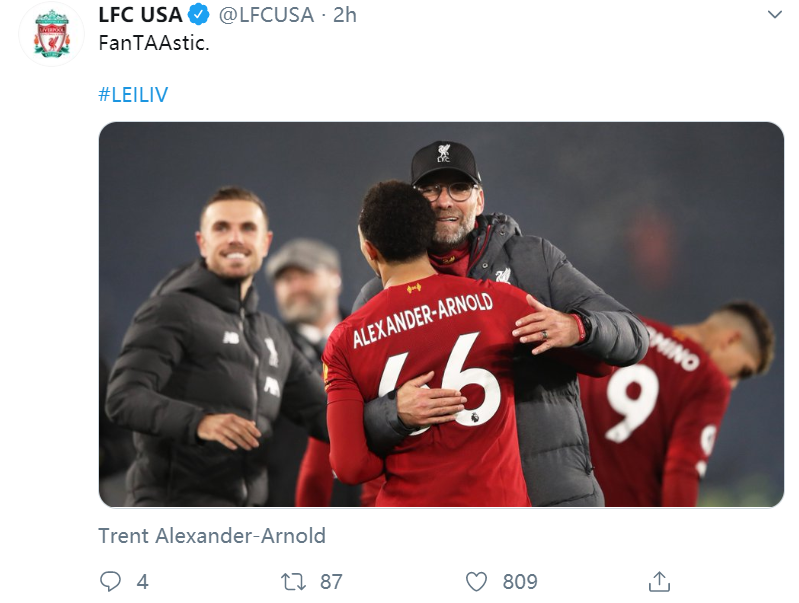Viewport: 799px width, 603px height.
Task: Click the black LFC cap in the photo
Action: point(445,161)
